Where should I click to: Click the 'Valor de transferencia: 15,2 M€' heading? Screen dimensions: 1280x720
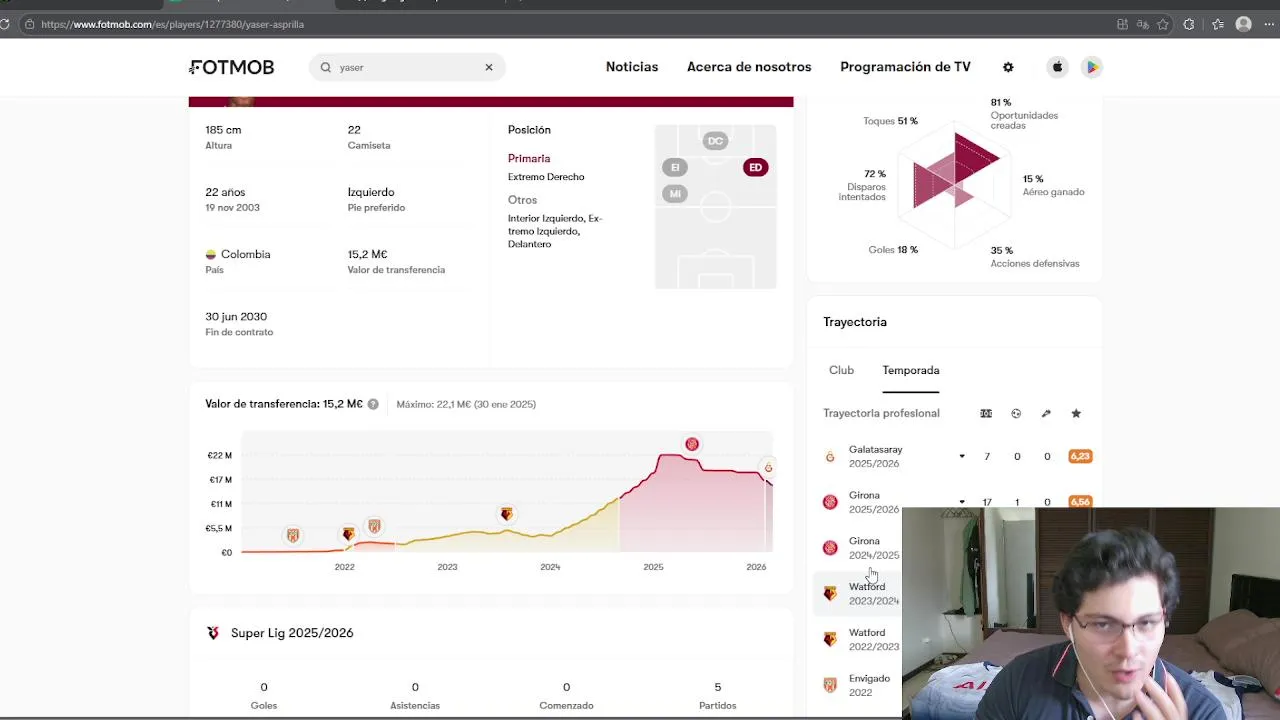point(284,404)
